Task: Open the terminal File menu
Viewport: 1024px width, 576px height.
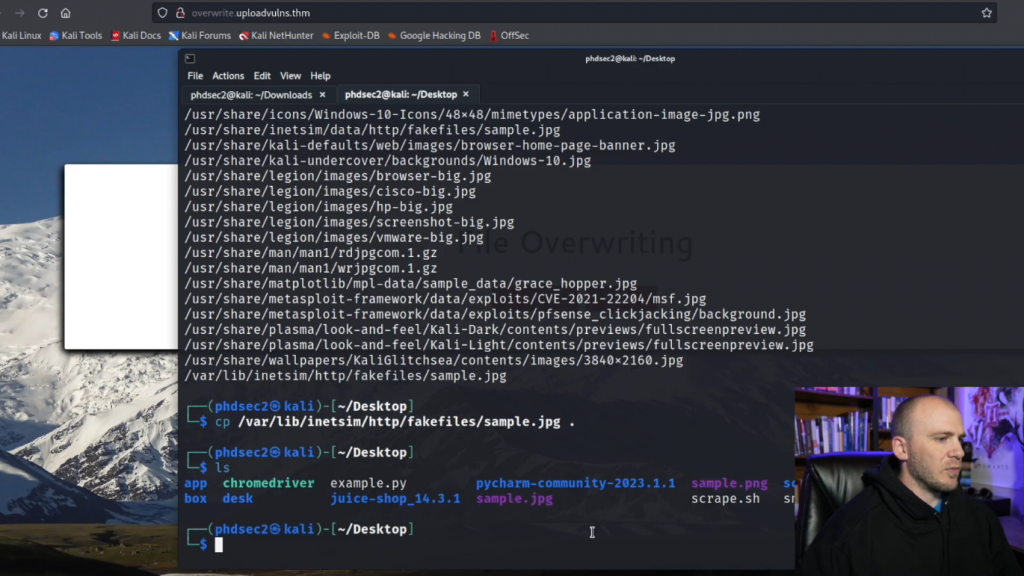Action: tap(195, 76)
